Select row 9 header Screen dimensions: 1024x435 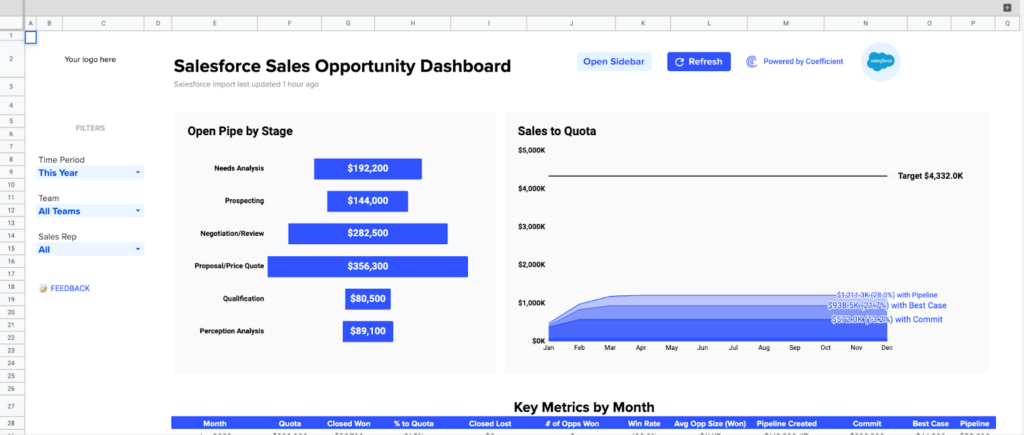[x=11, y=173]
